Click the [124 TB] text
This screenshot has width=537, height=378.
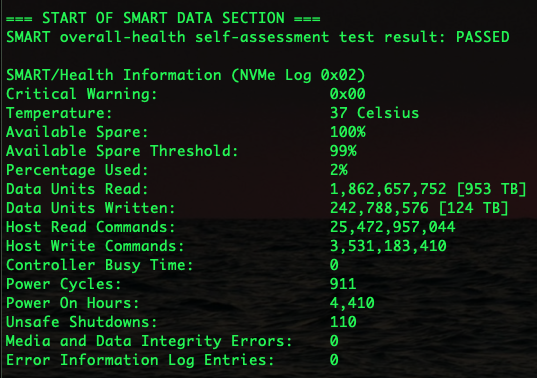tap(474, 208)
